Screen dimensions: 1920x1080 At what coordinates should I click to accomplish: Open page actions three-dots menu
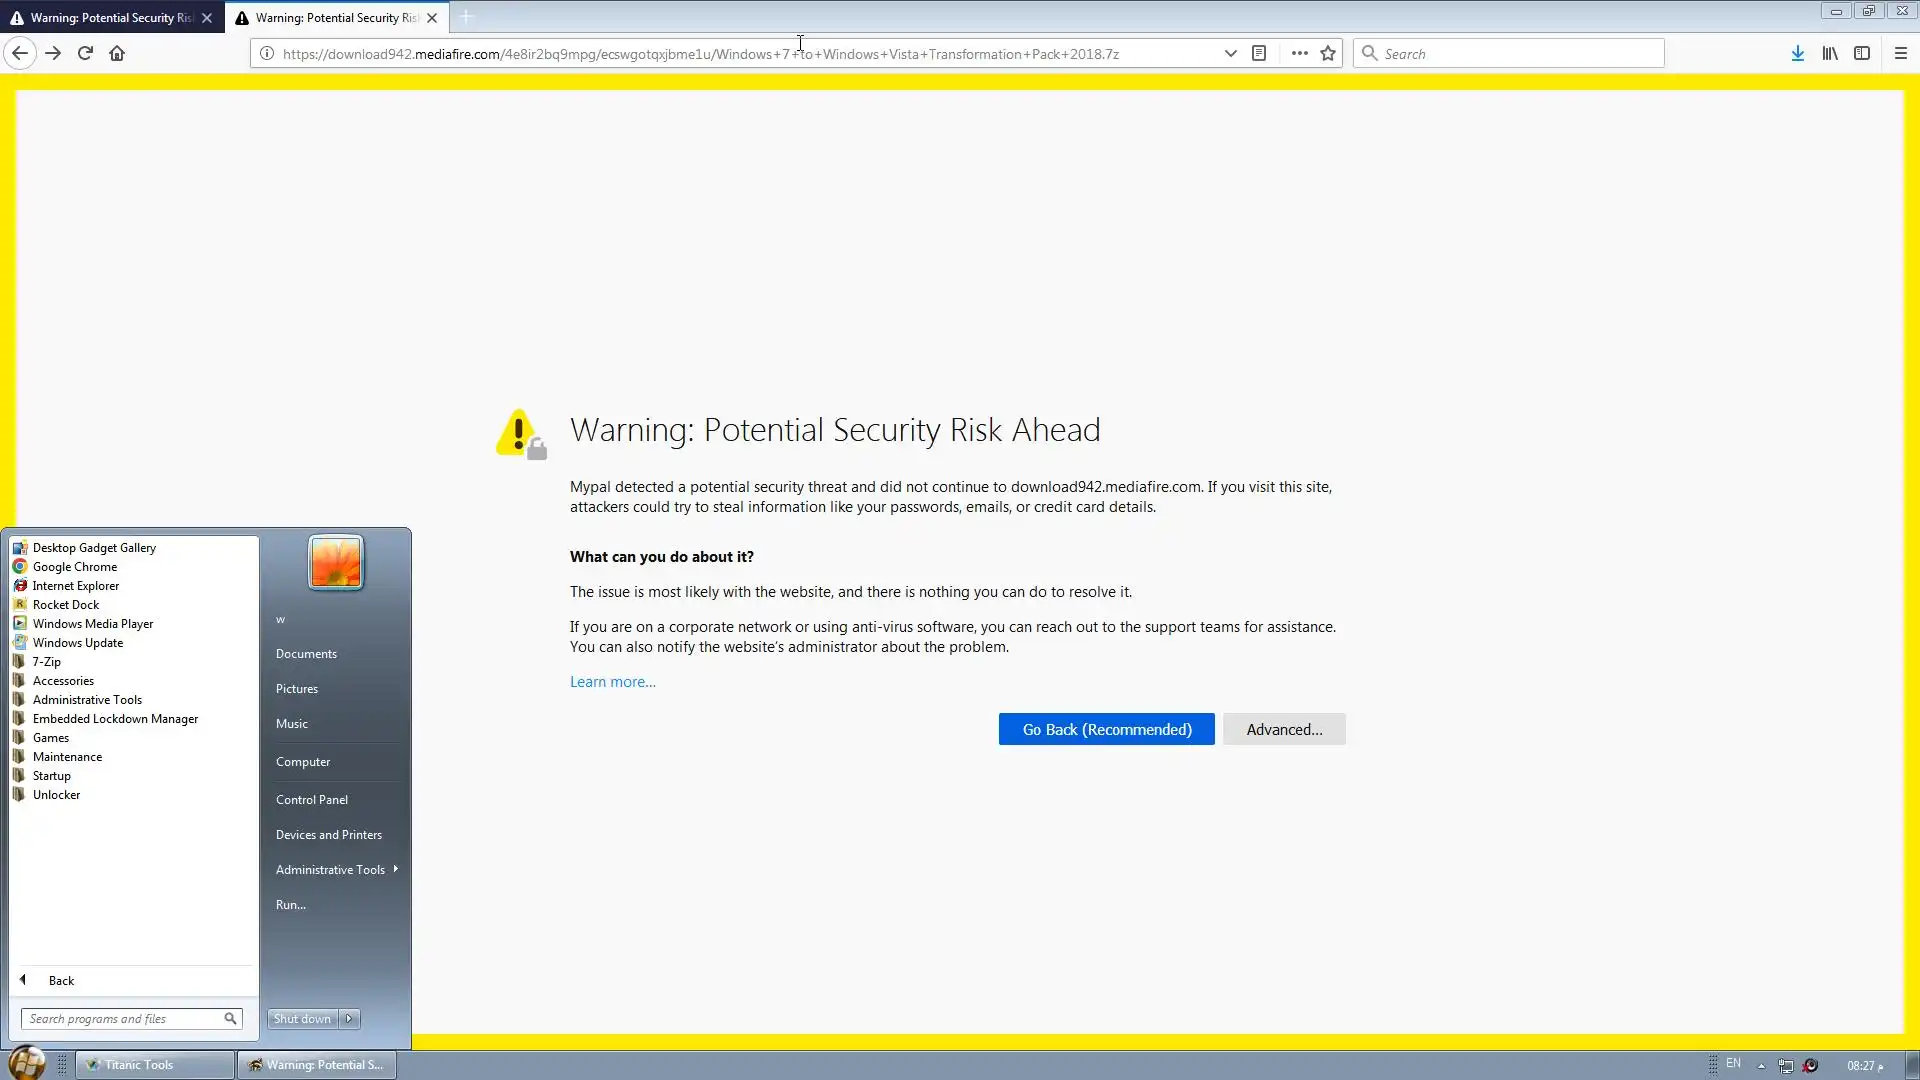[1299, 54]
